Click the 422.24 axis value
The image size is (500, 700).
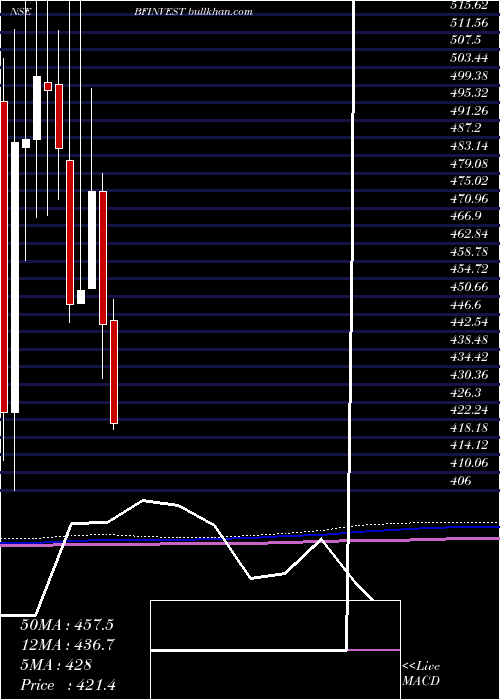point(469,409)
